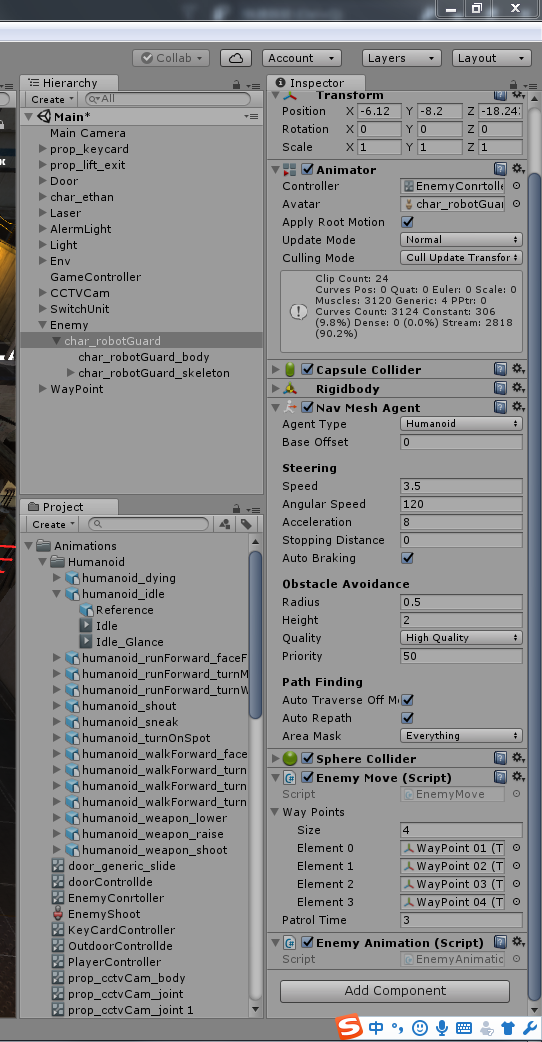Viewport: 542px width, 1042px height.
Task: Open the Layers dropdown menu
Action: [402, 58]
